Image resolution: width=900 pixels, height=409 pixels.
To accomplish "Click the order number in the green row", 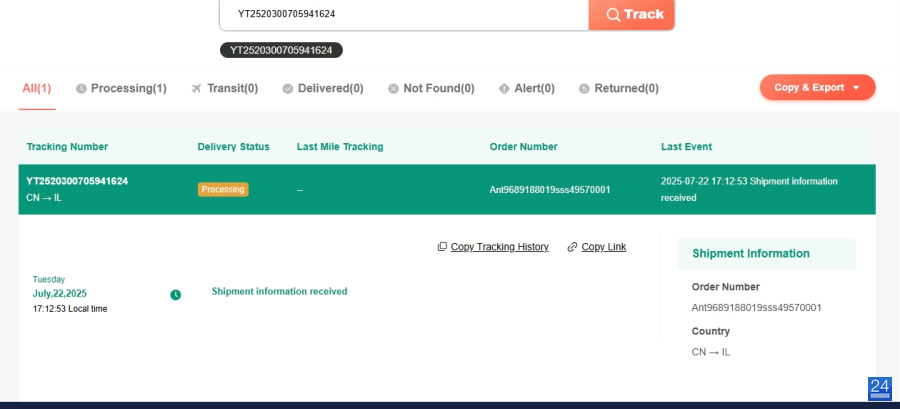I will click(x=549, y=189).
